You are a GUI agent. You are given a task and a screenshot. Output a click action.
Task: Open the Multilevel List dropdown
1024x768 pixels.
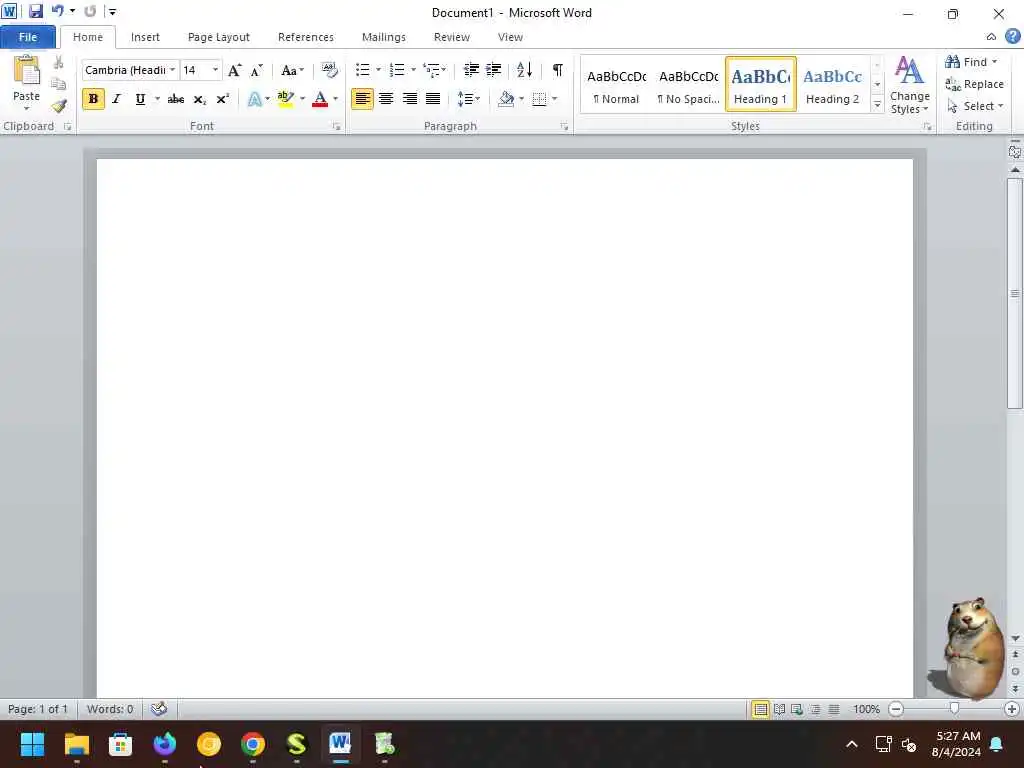point(443,70)
